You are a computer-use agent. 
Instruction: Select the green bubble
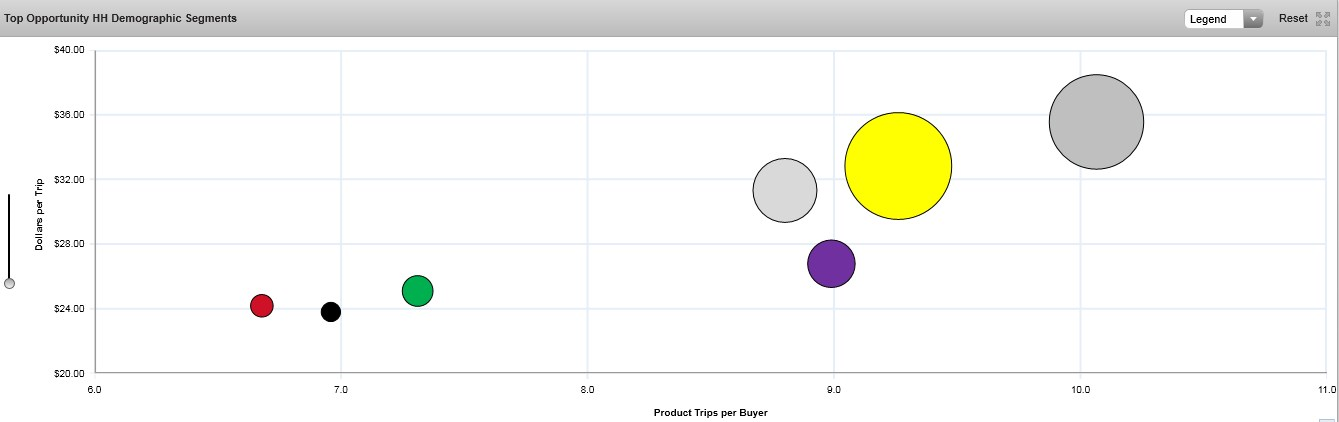point(417,291)
